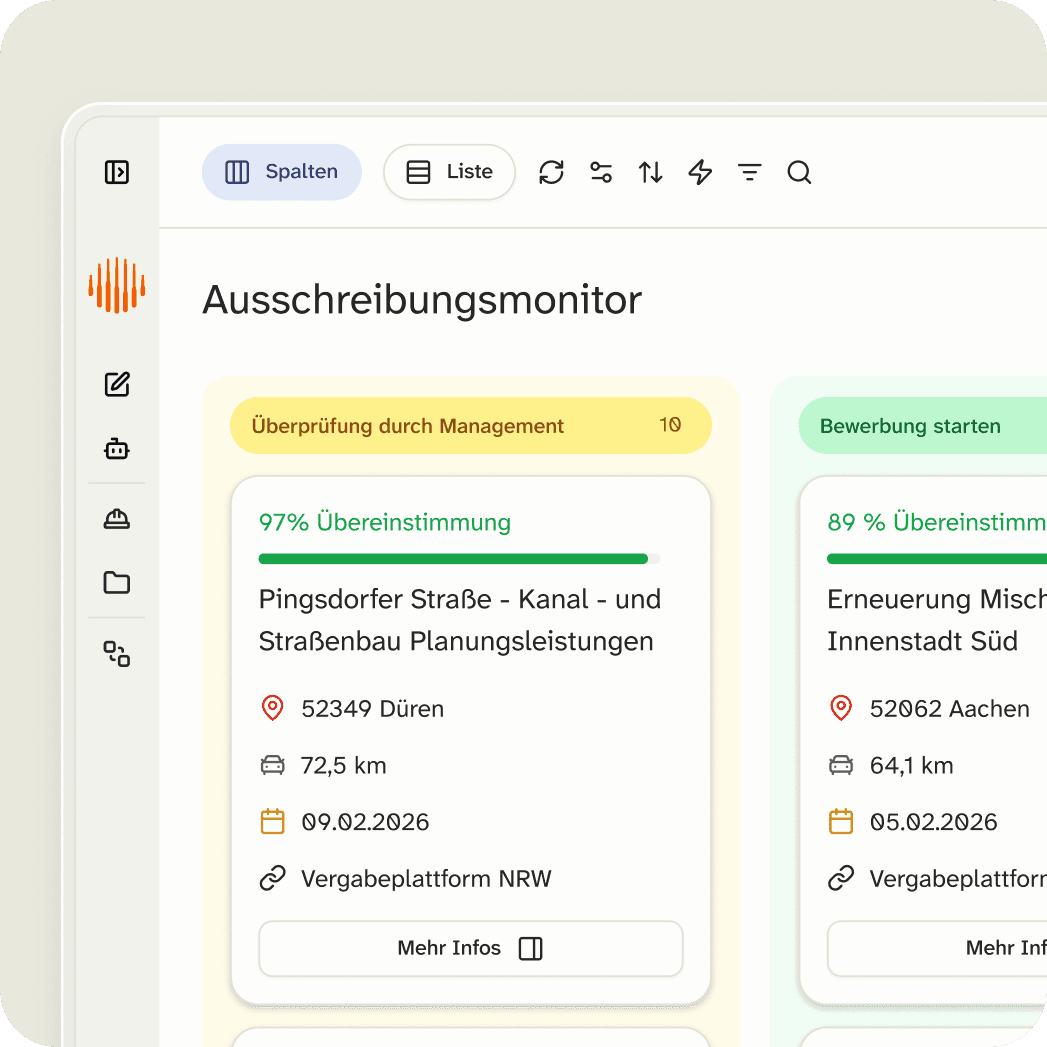This screenshot has width=1047, height=1047.
Task: Switch to Liste view
Action: pos(449,172)
